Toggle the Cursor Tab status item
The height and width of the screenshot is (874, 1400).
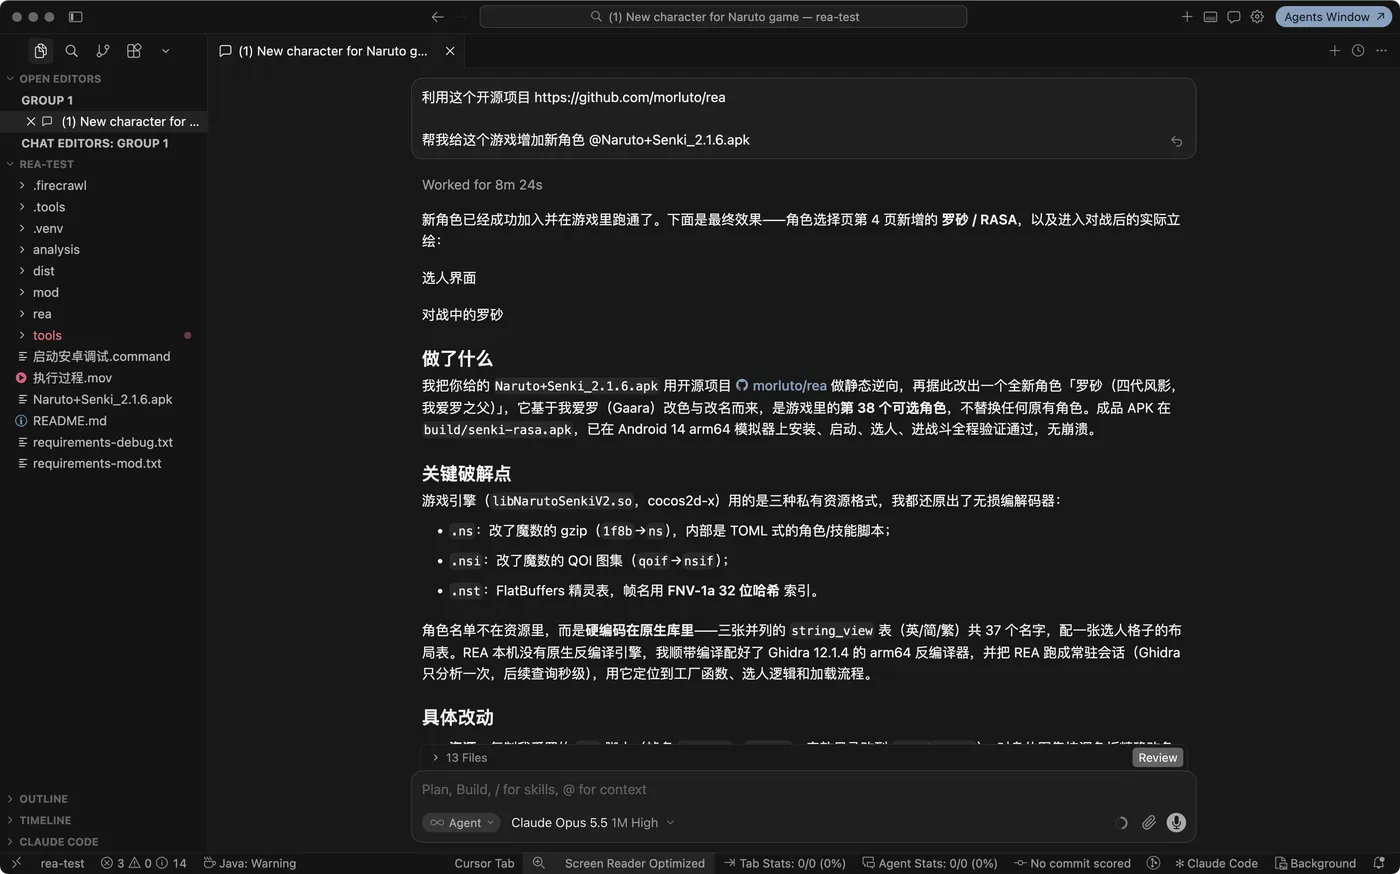(x=484, y=864)
